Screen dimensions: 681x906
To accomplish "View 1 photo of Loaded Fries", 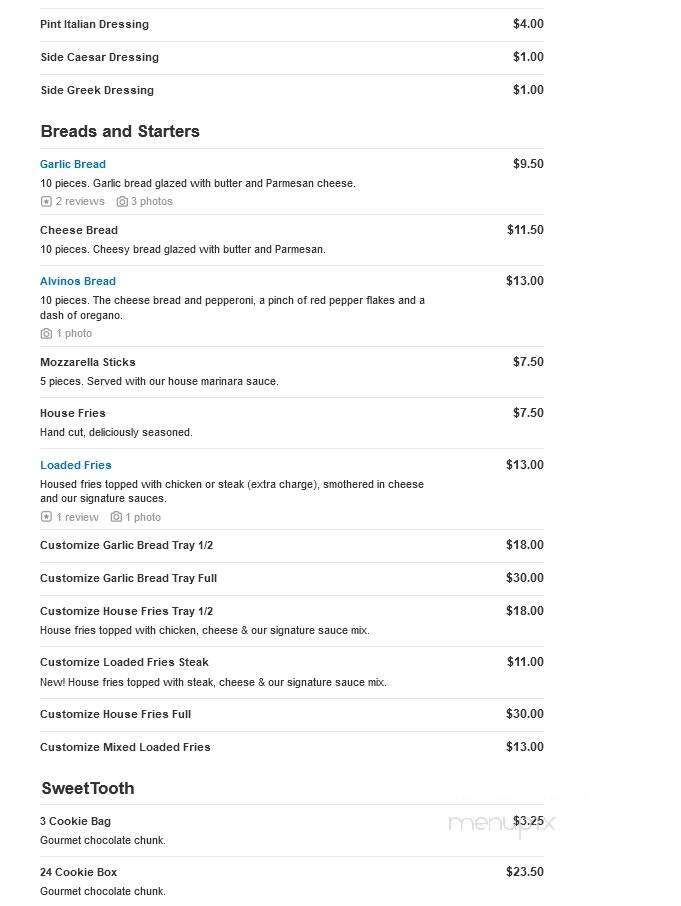I will (143, 517).
